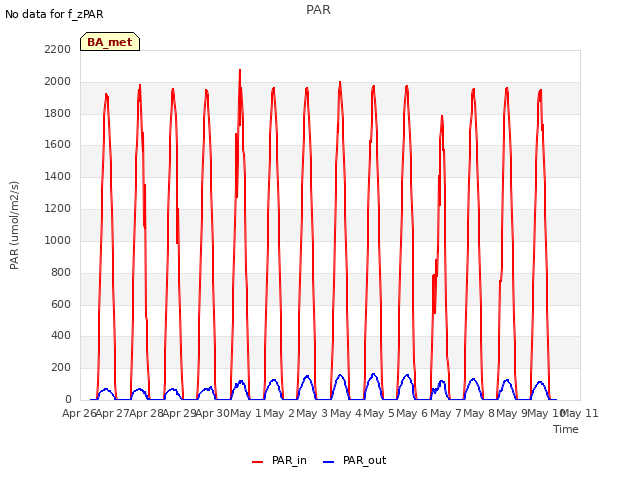Click the May 8 x-axis label

click(x=479, y=413)
